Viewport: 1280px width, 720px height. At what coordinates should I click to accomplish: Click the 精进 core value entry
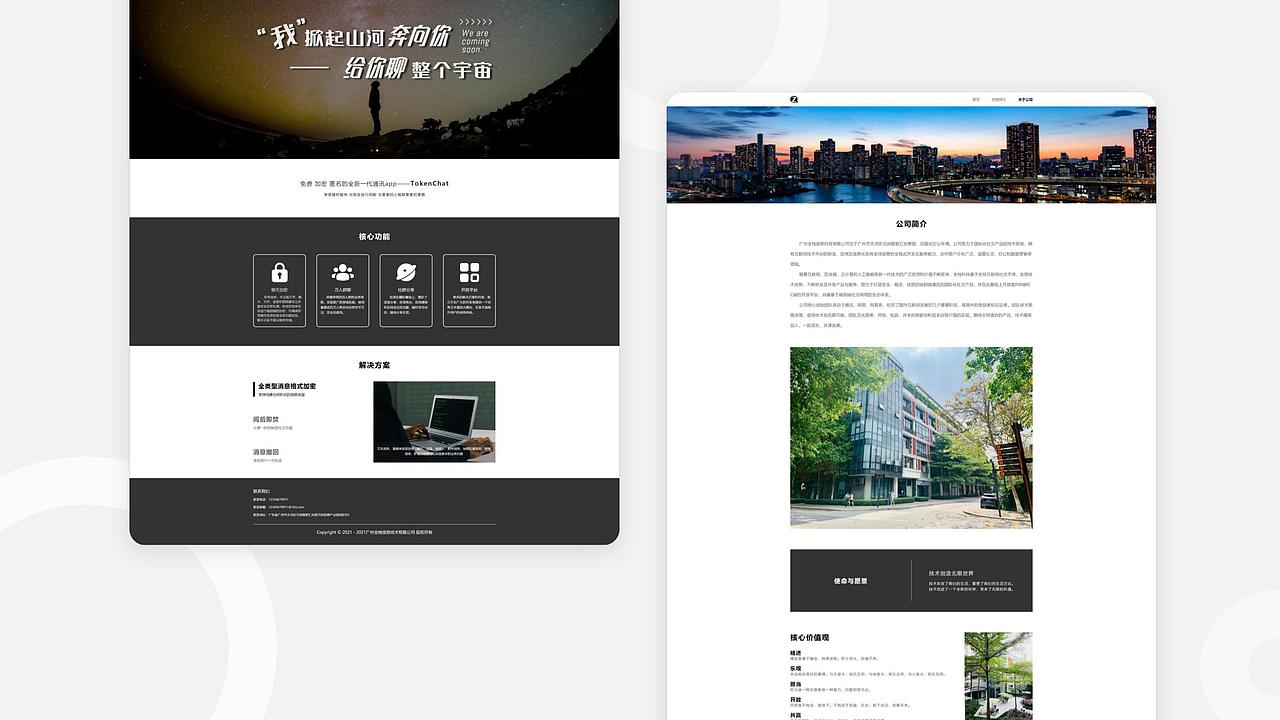834,656
